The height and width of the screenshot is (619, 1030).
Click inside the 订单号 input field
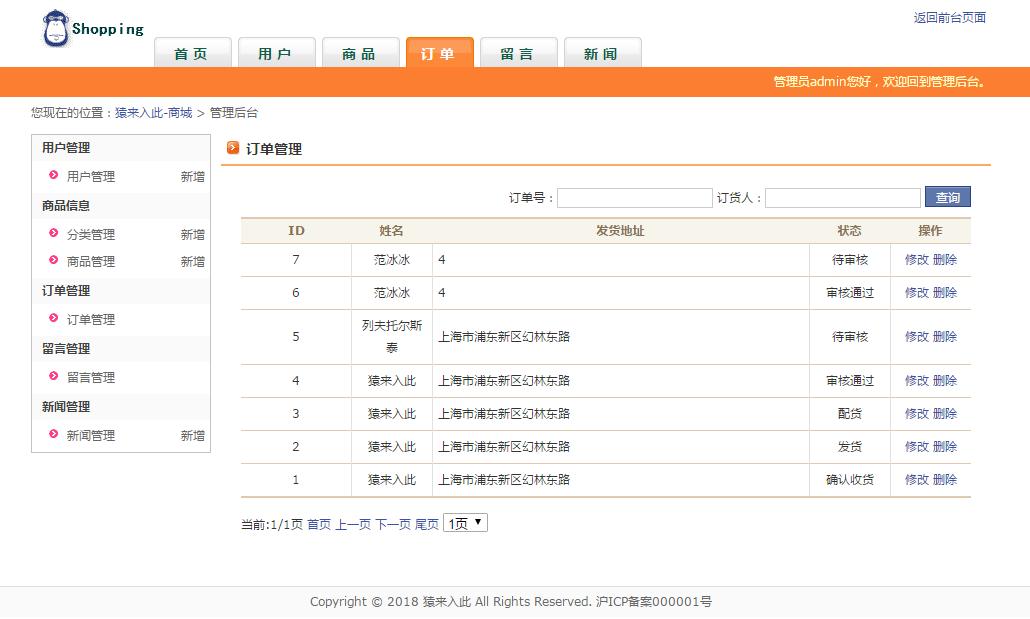coord(634,197)
